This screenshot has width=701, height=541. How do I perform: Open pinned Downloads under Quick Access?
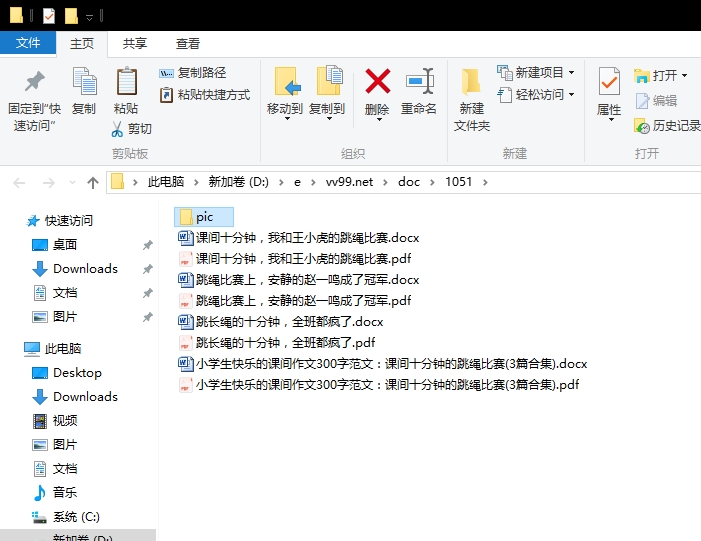pos(75,269)
